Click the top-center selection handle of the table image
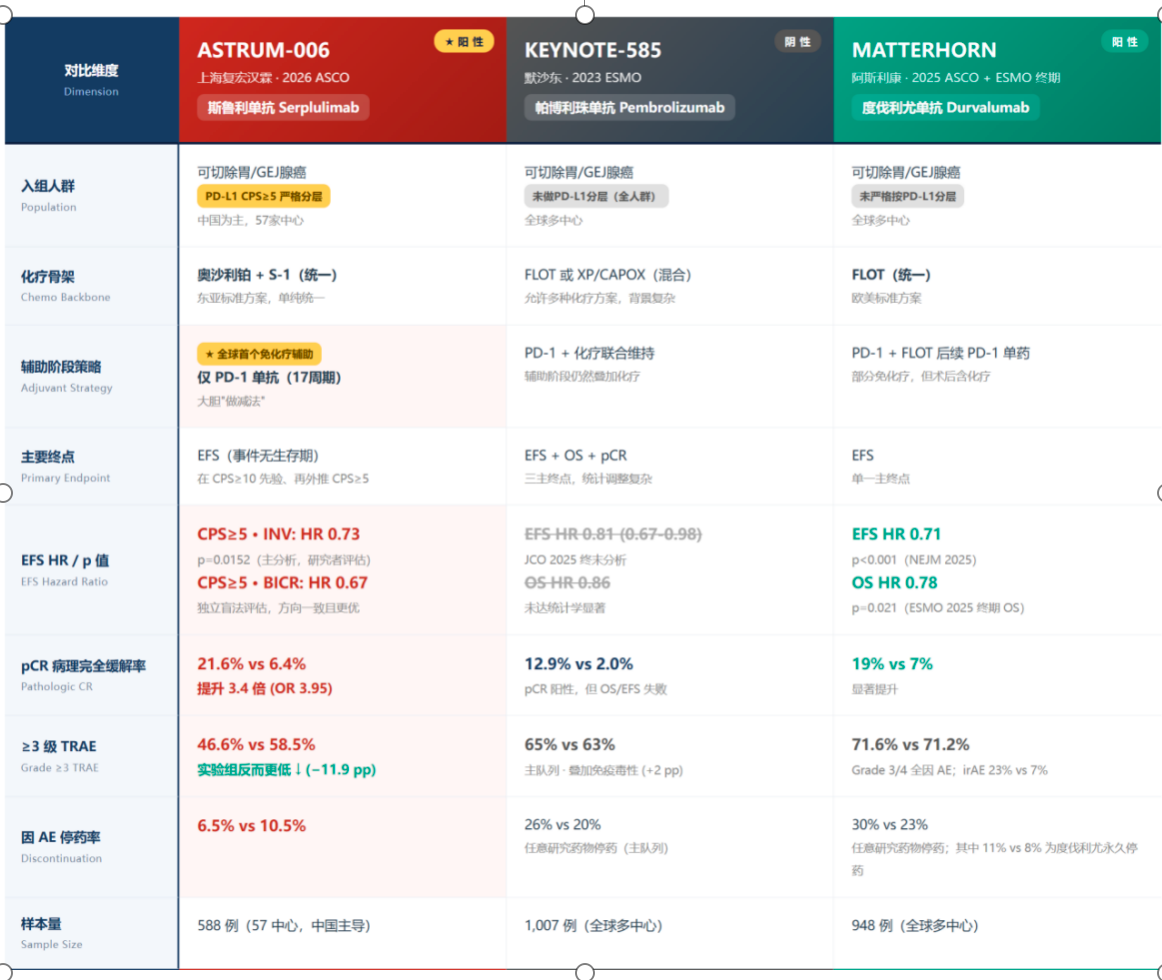Viewport: 1162px width, 980px height. point(585,15)
